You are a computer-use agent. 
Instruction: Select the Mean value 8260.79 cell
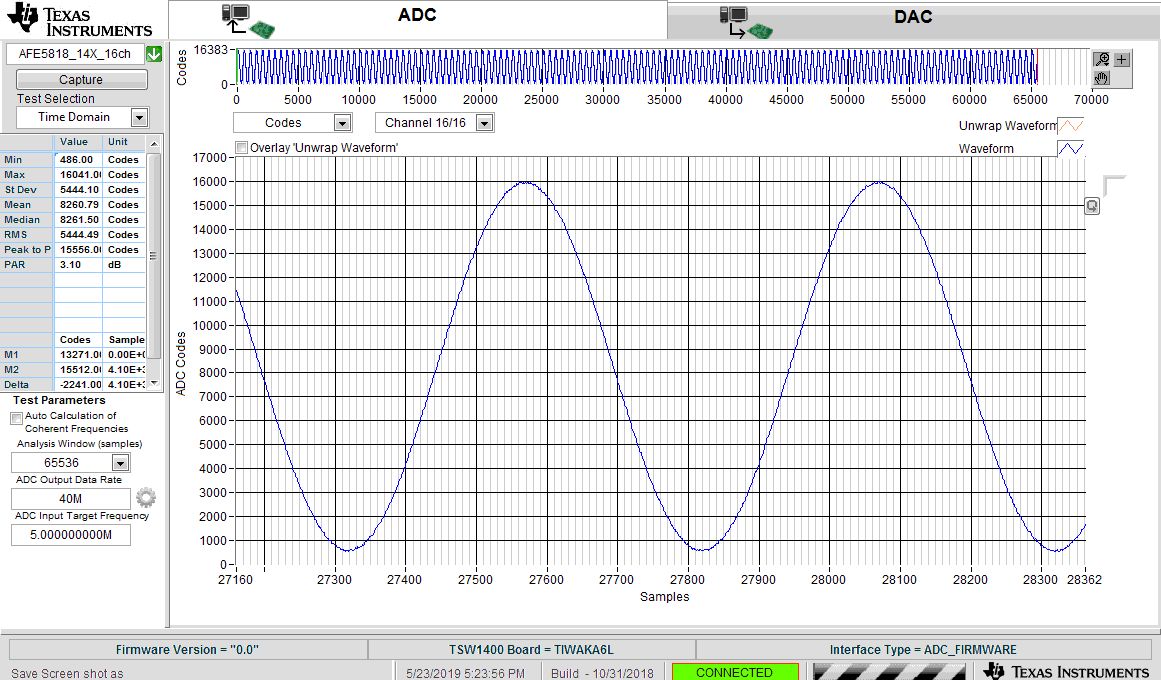click(x=78, y=204)
